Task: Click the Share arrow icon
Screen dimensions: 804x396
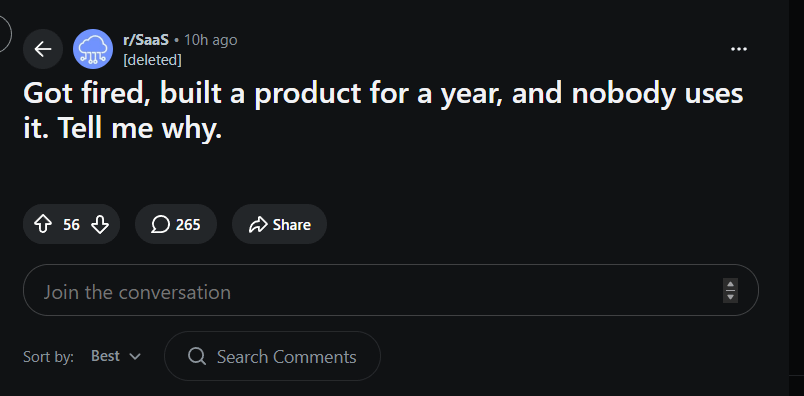Action: (x=258, y=224)
